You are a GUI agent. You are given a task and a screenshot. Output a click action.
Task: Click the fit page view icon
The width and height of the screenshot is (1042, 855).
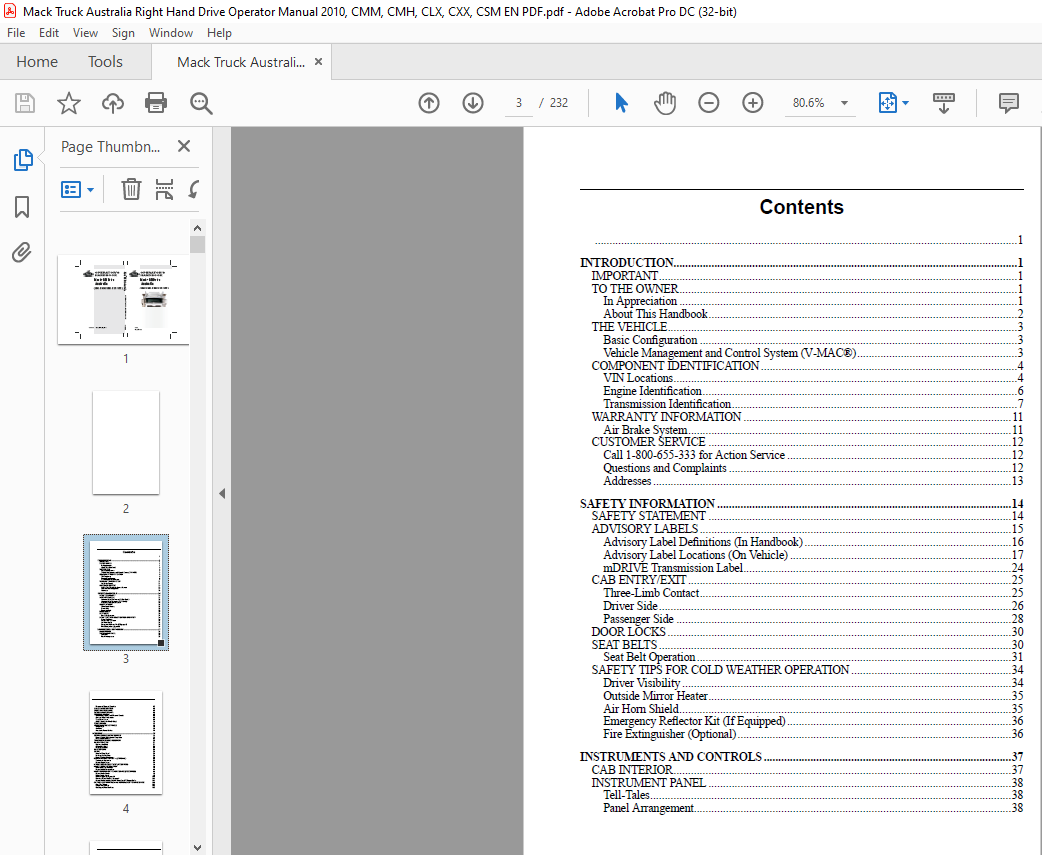pos(887,103)
